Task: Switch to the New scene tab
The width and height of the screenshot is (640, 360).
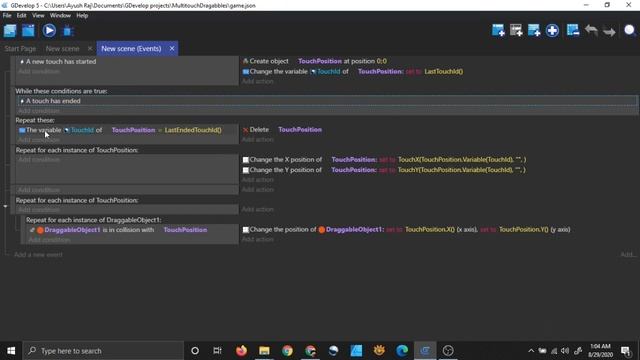Action: point(62,49)
